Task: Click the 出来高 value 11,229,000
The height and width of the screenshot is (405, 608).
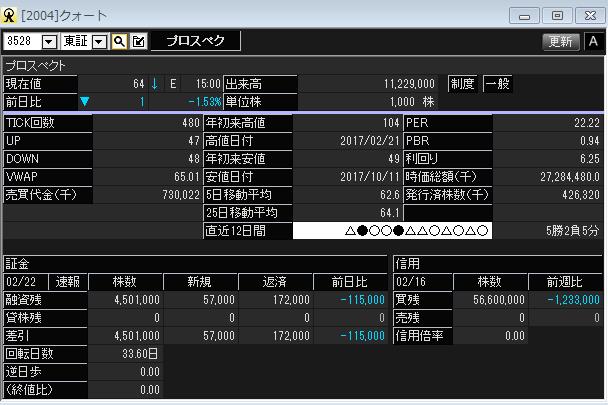Action: click(x=409, y=84)
